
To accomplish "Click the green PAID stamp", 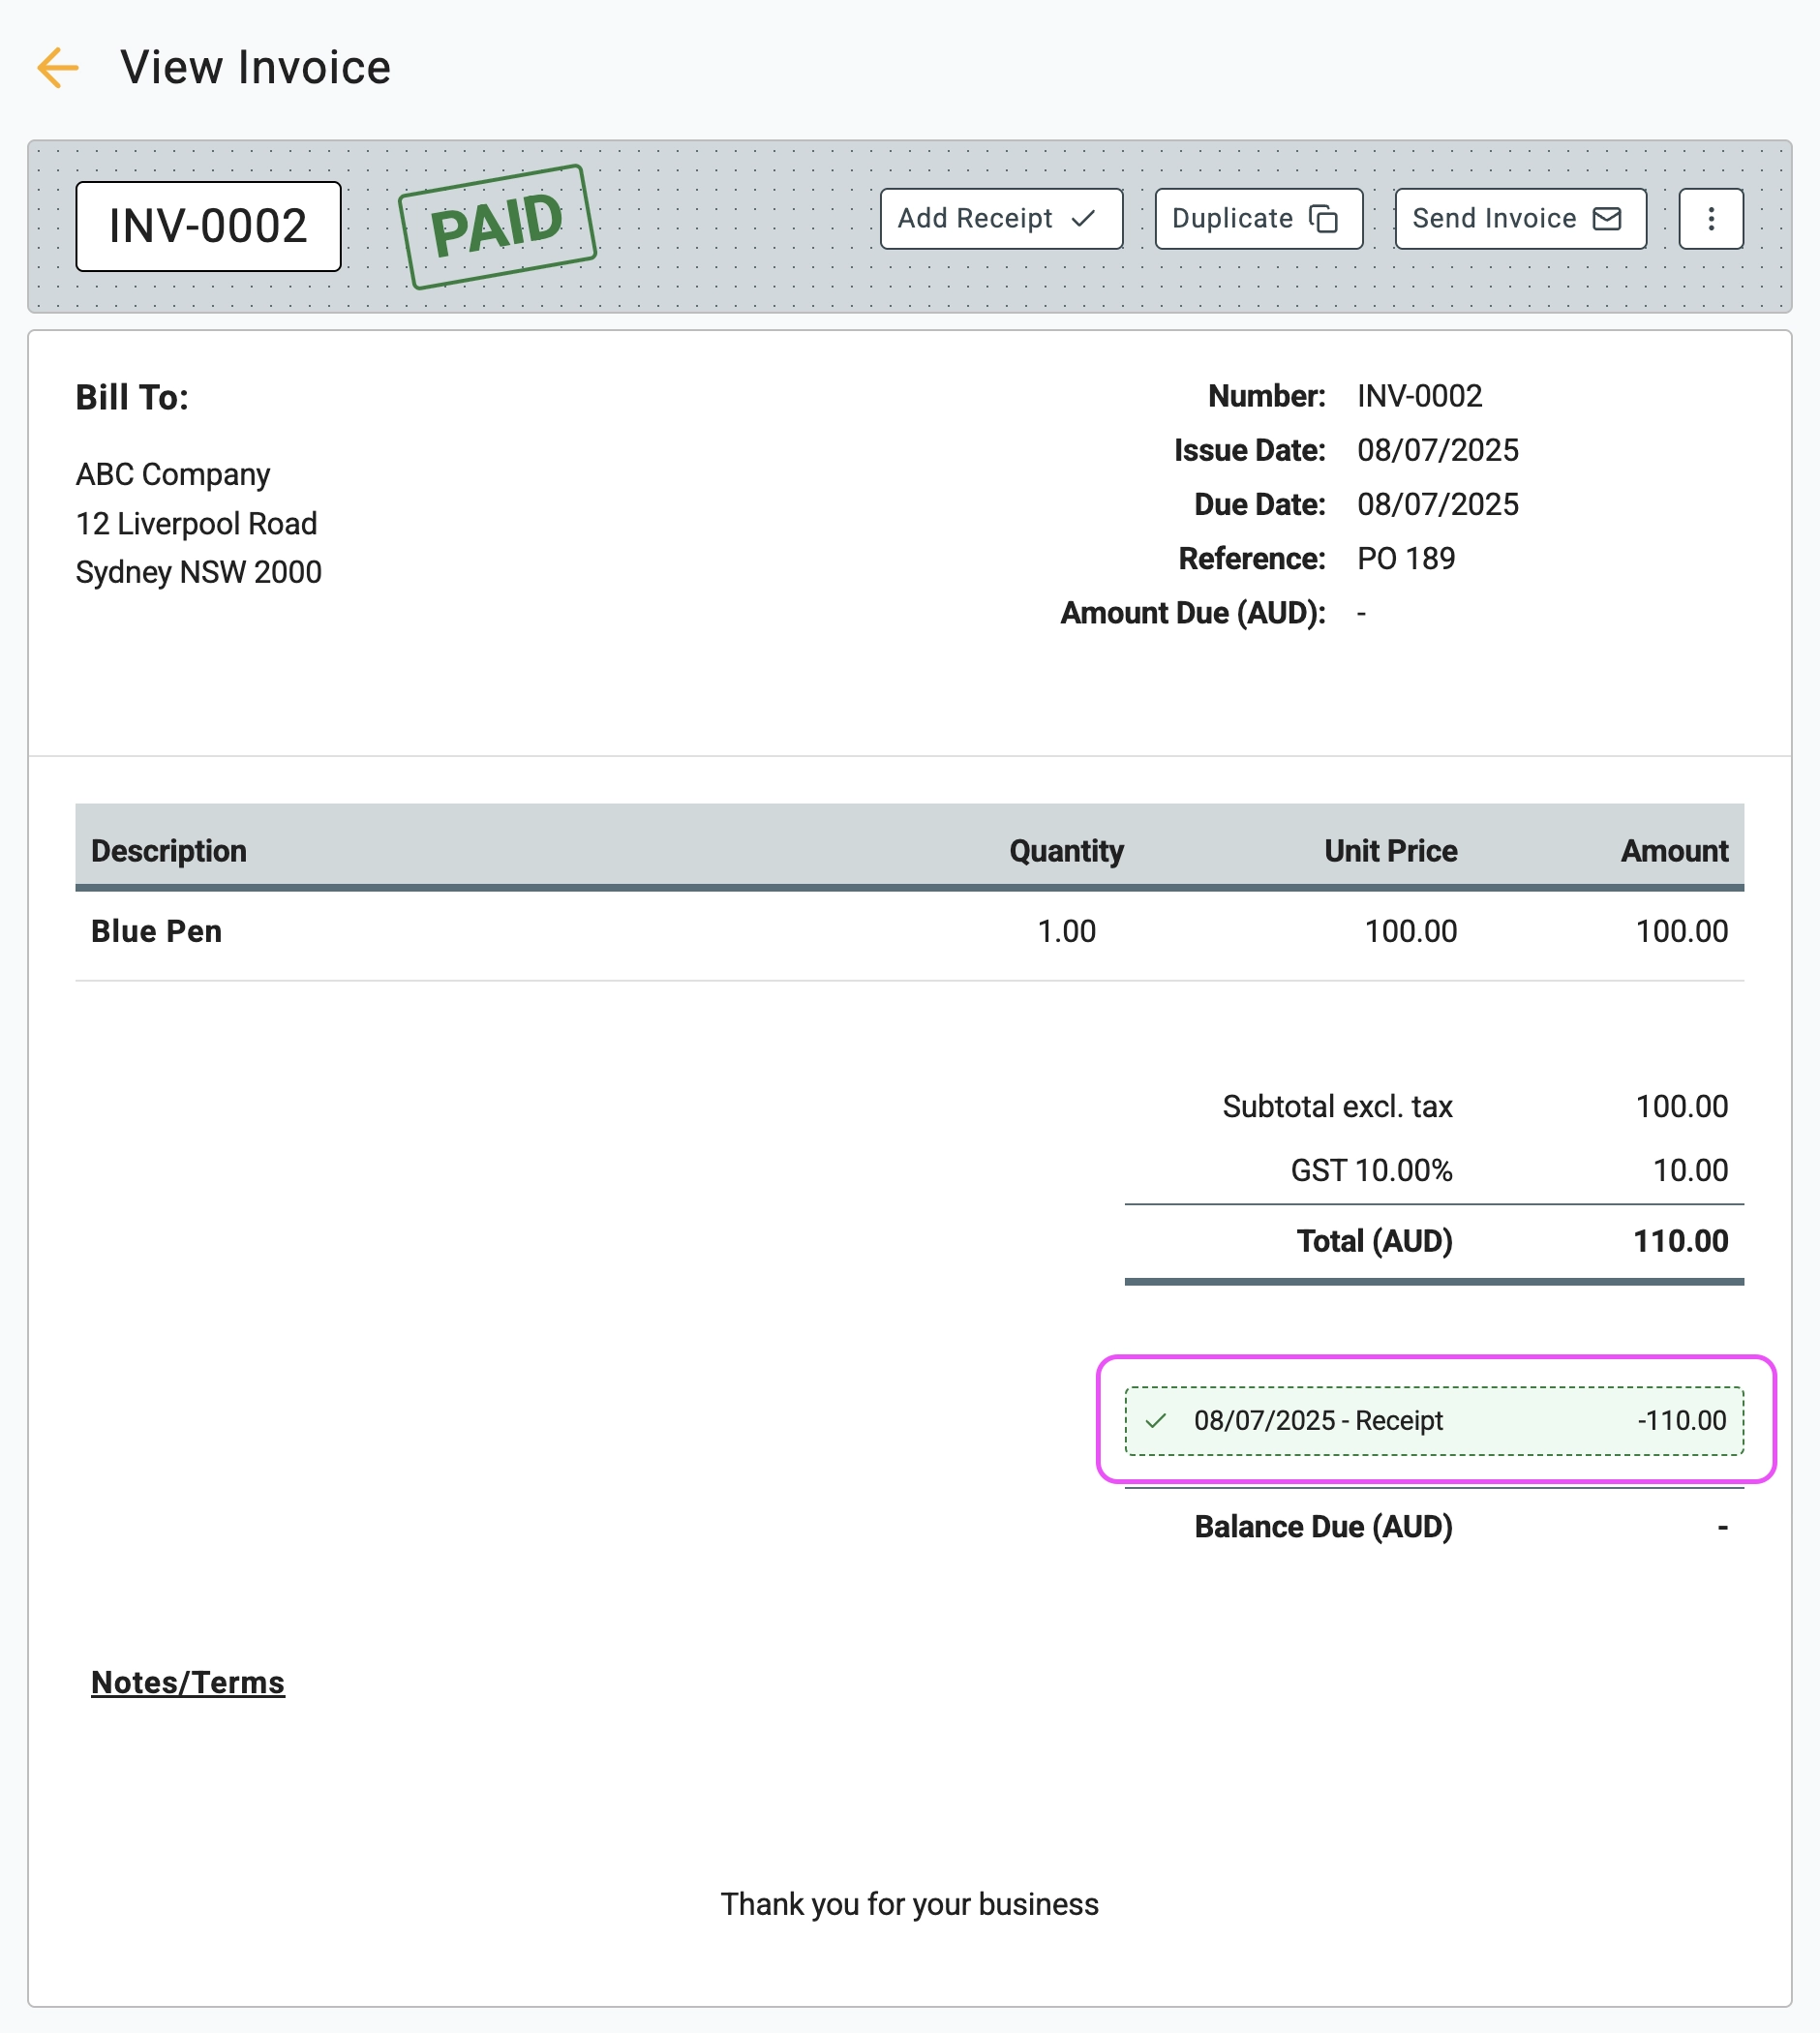I will pos(497,226).
